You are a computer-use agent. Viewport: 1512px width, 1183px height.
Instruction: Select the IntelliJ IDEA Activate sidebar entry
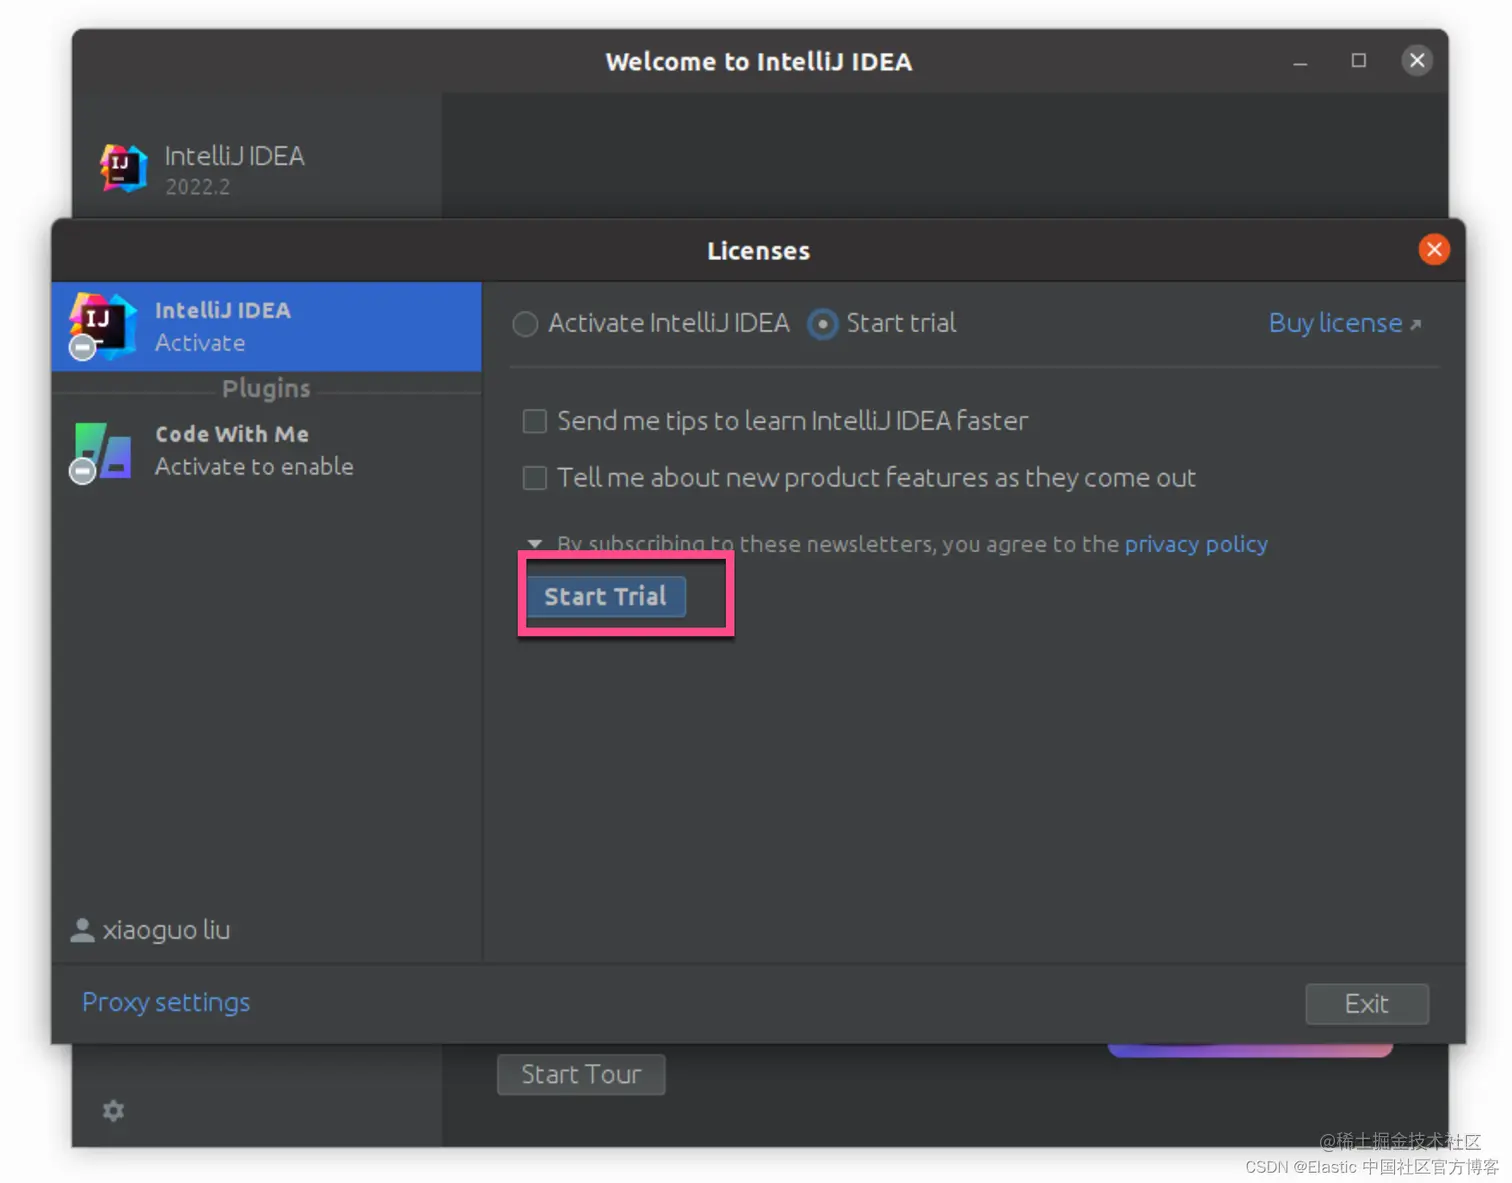[266, 327]
